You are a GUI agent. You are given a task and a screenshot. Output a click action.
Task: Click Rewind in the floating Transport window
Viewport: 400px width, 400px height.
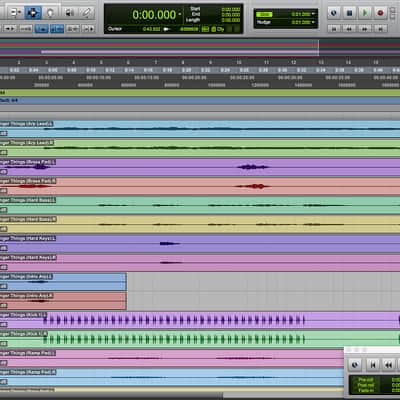389,365
